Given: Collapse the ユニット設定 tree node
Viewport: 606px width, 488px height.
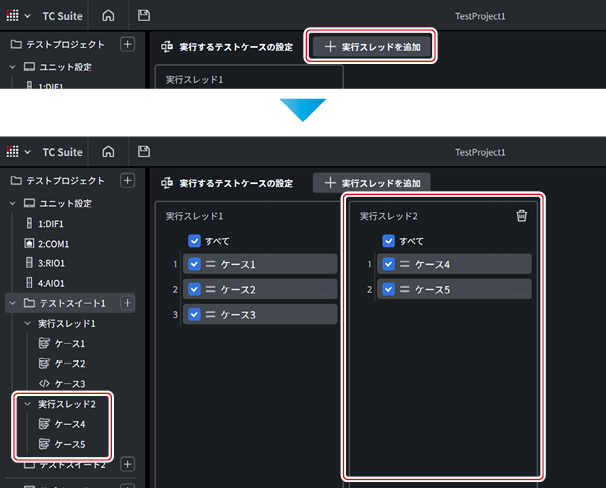Looking at the screenshot, I should [x=12, y=203].
